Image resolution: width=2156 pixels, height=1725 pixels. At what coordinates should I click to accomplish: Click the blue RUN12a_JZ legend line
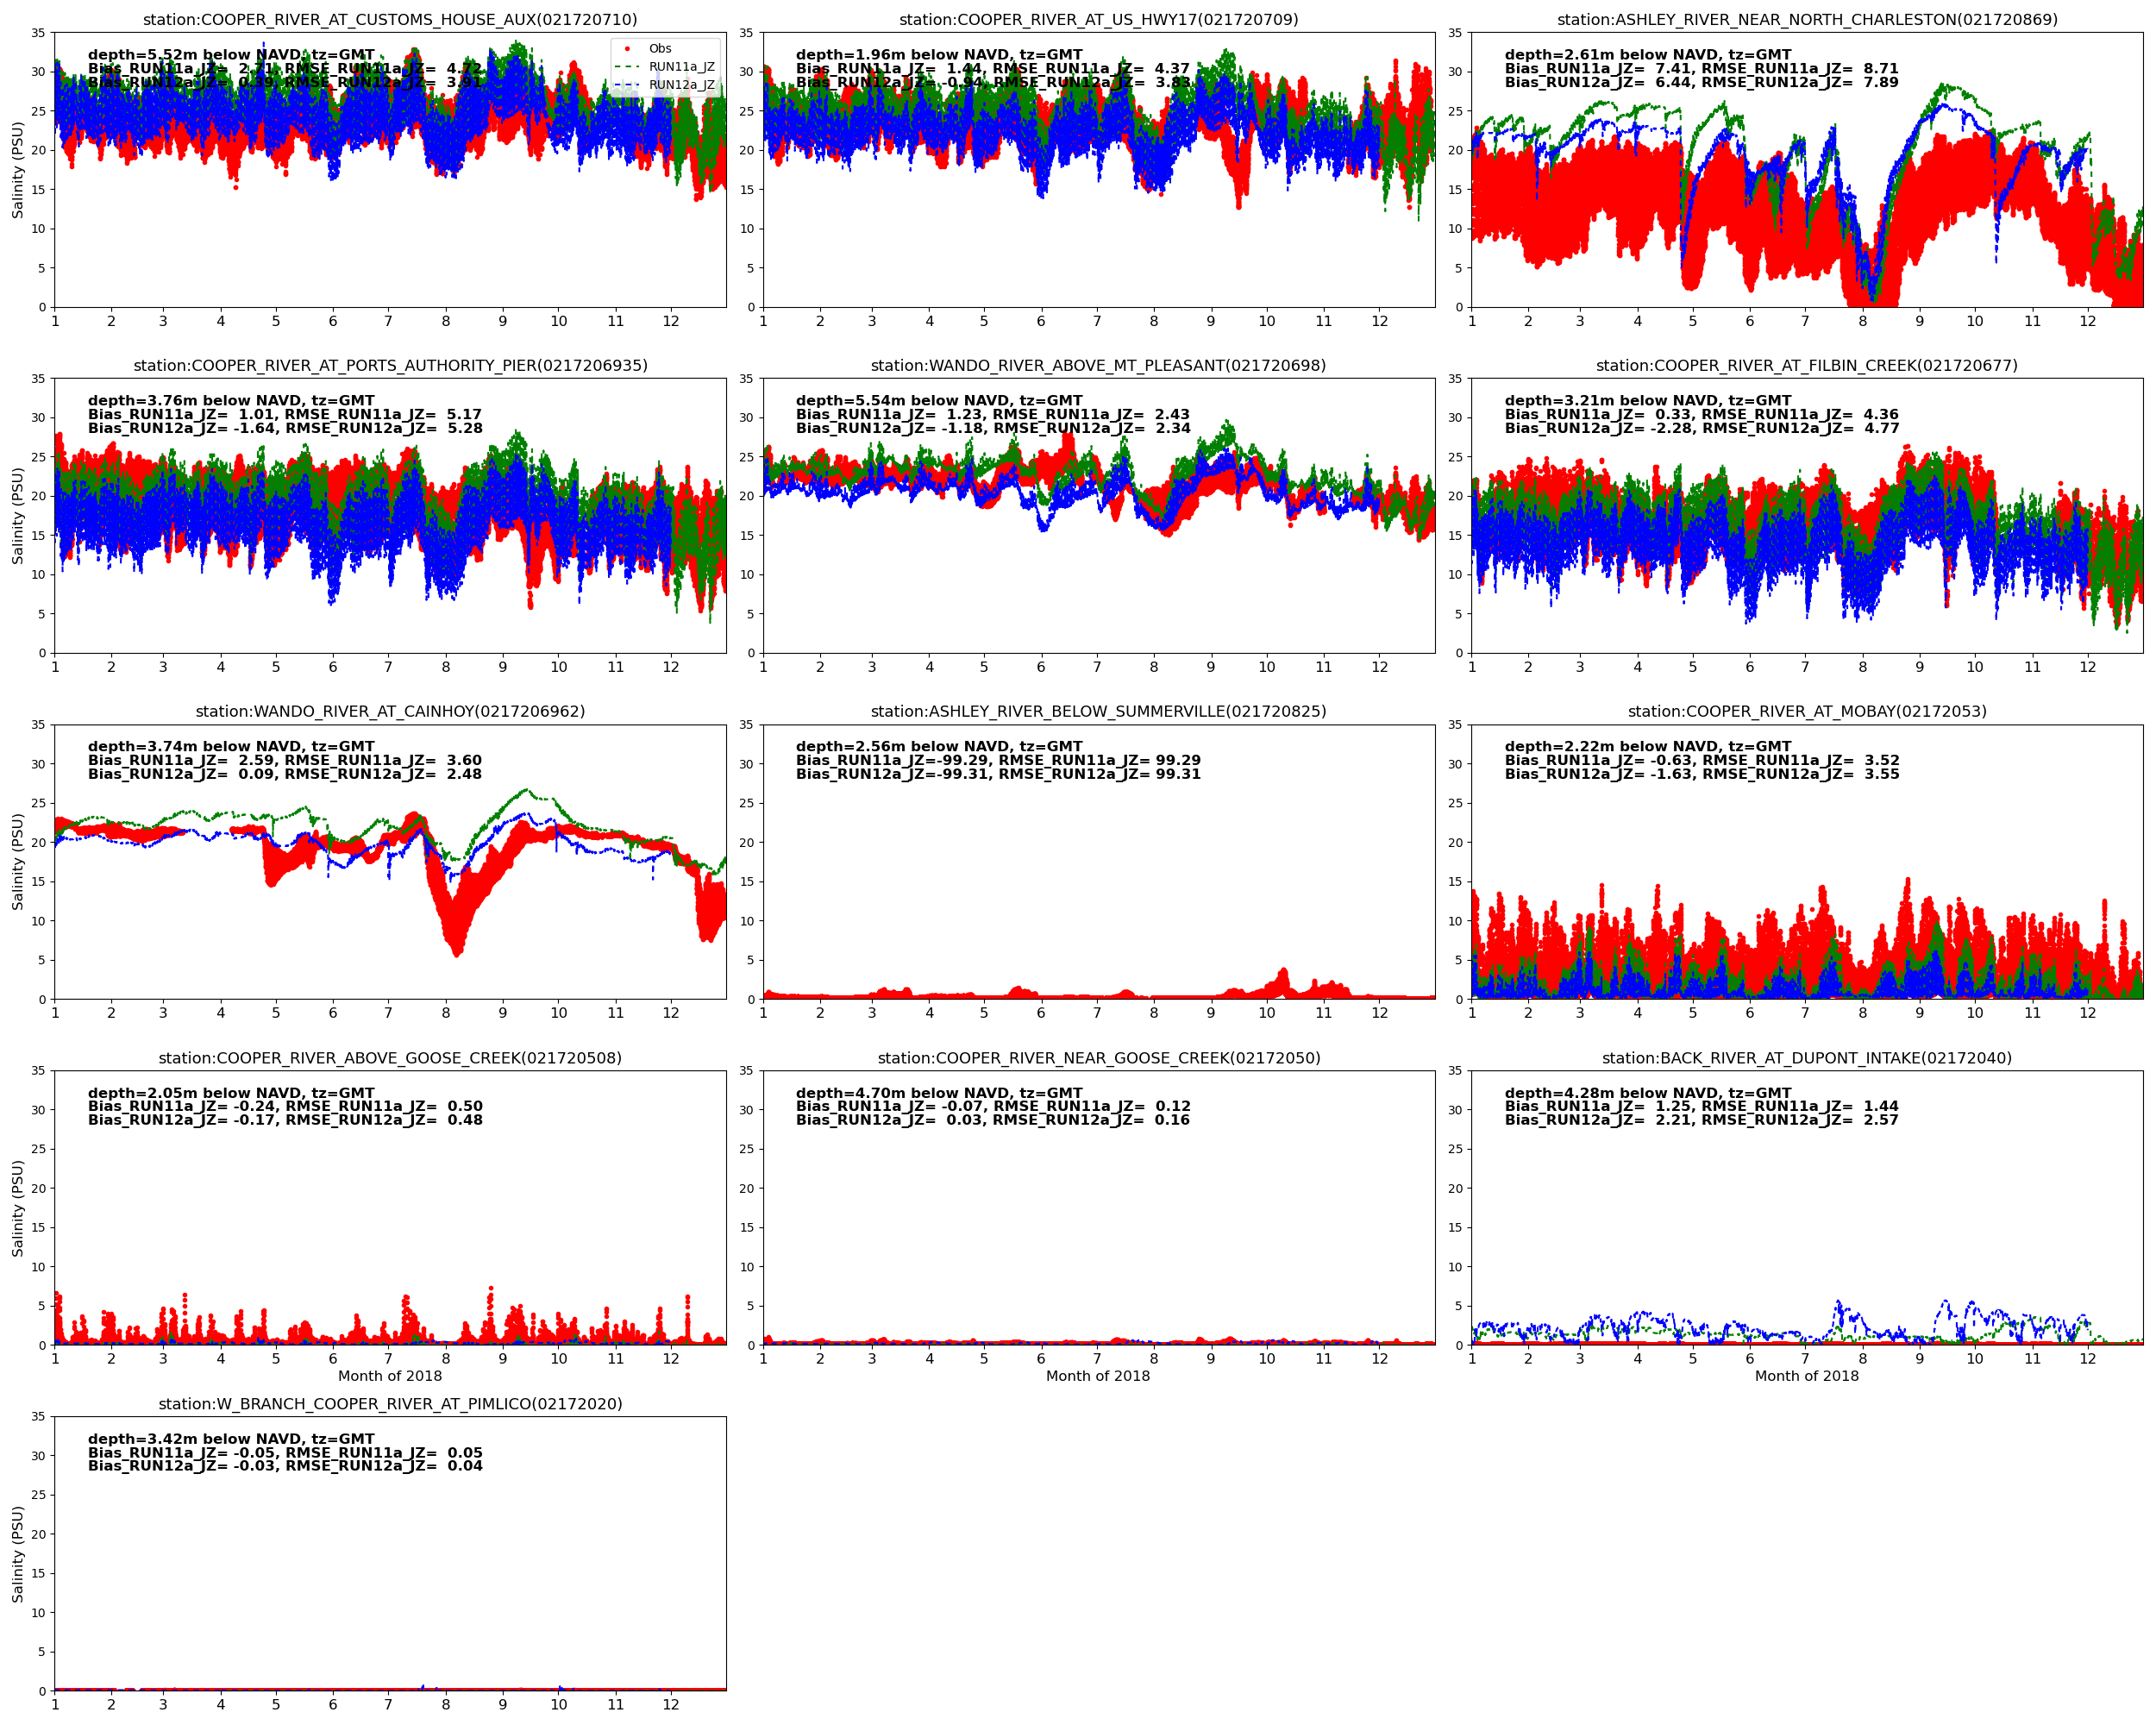click(x=627, y=85)
